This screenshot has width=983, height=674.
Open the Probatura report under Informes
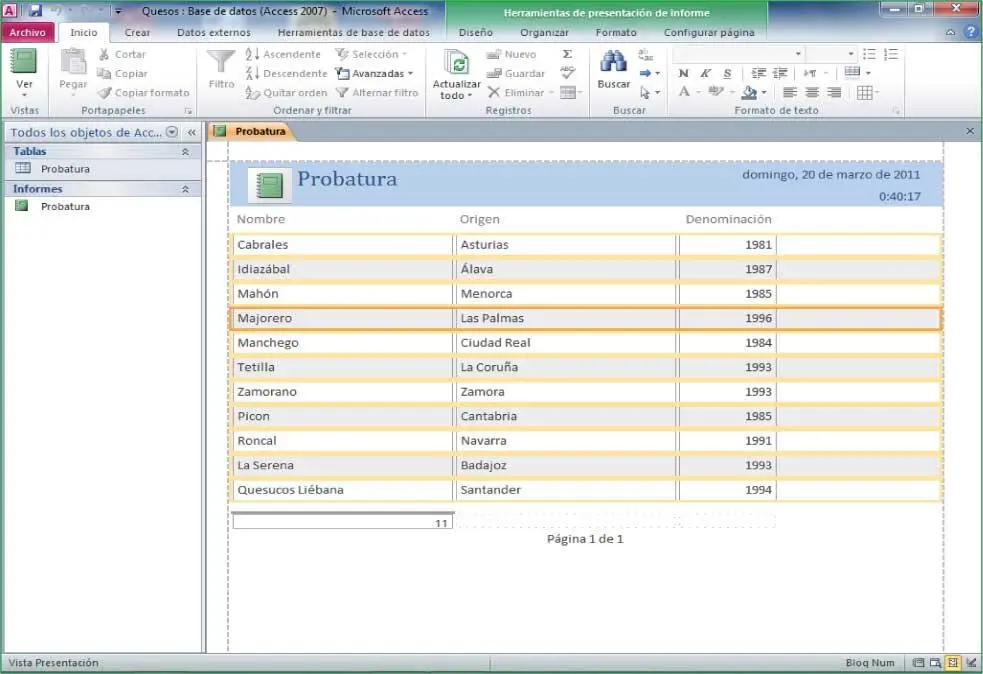click(65, 206)
